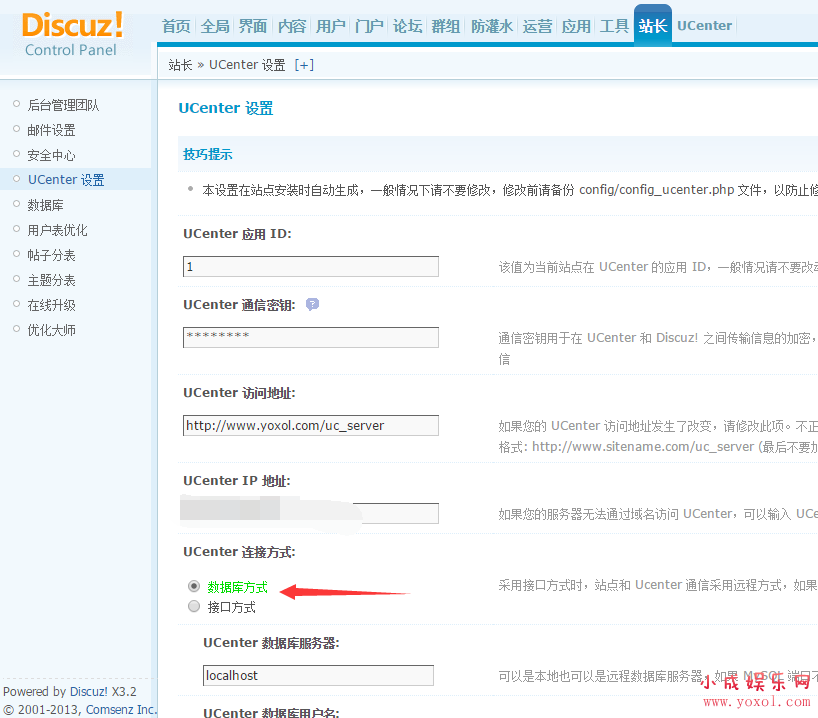Viewport: 818px width, 718px height.
Task: Open the 工具 top menu
Action: (x=614, y=26)
